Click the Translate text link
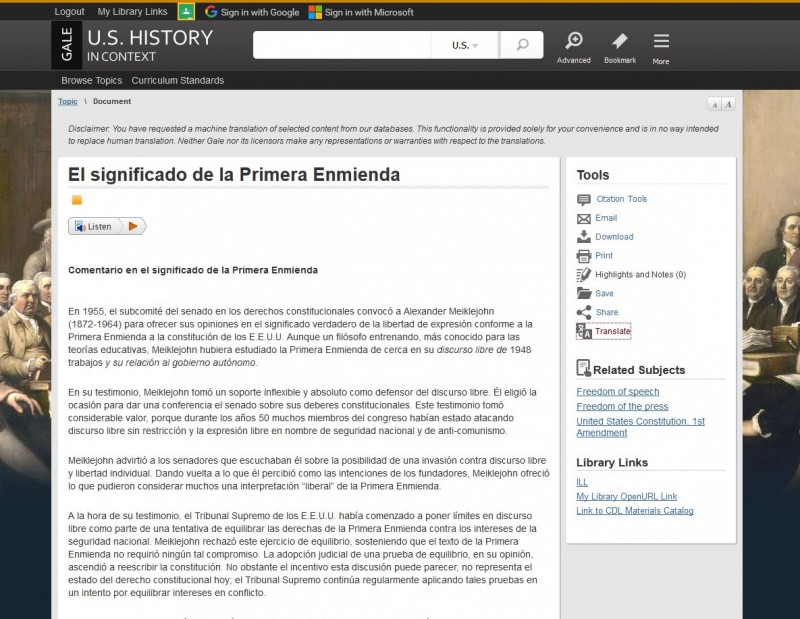800x619 pixels. coord(613,331)
